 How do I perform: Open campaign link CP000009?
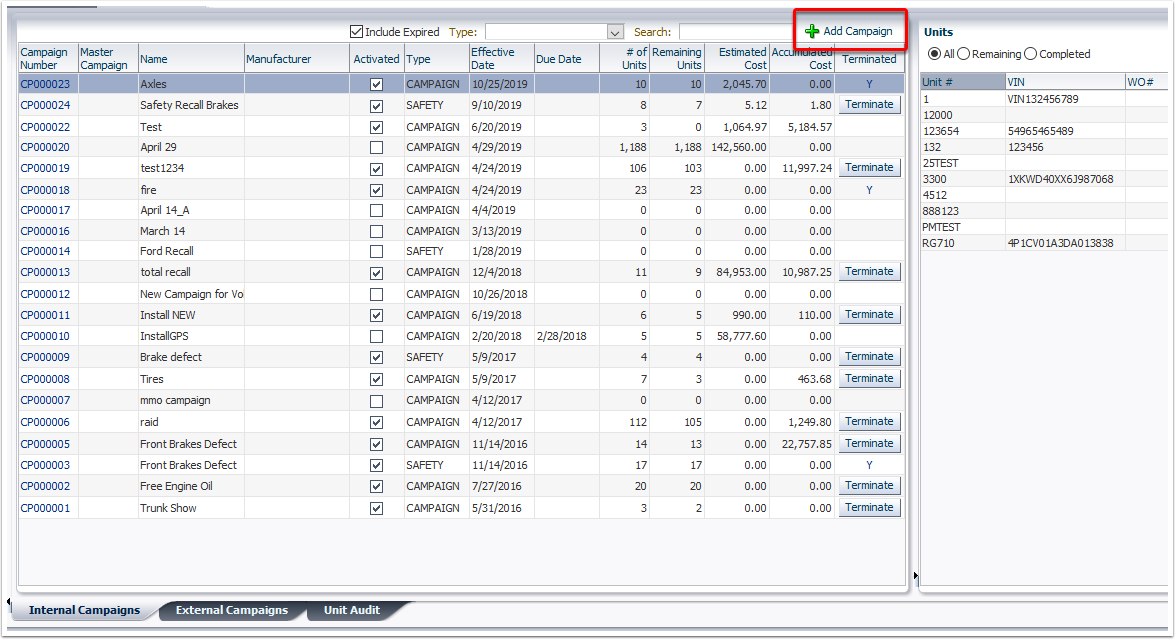(45, 357)
